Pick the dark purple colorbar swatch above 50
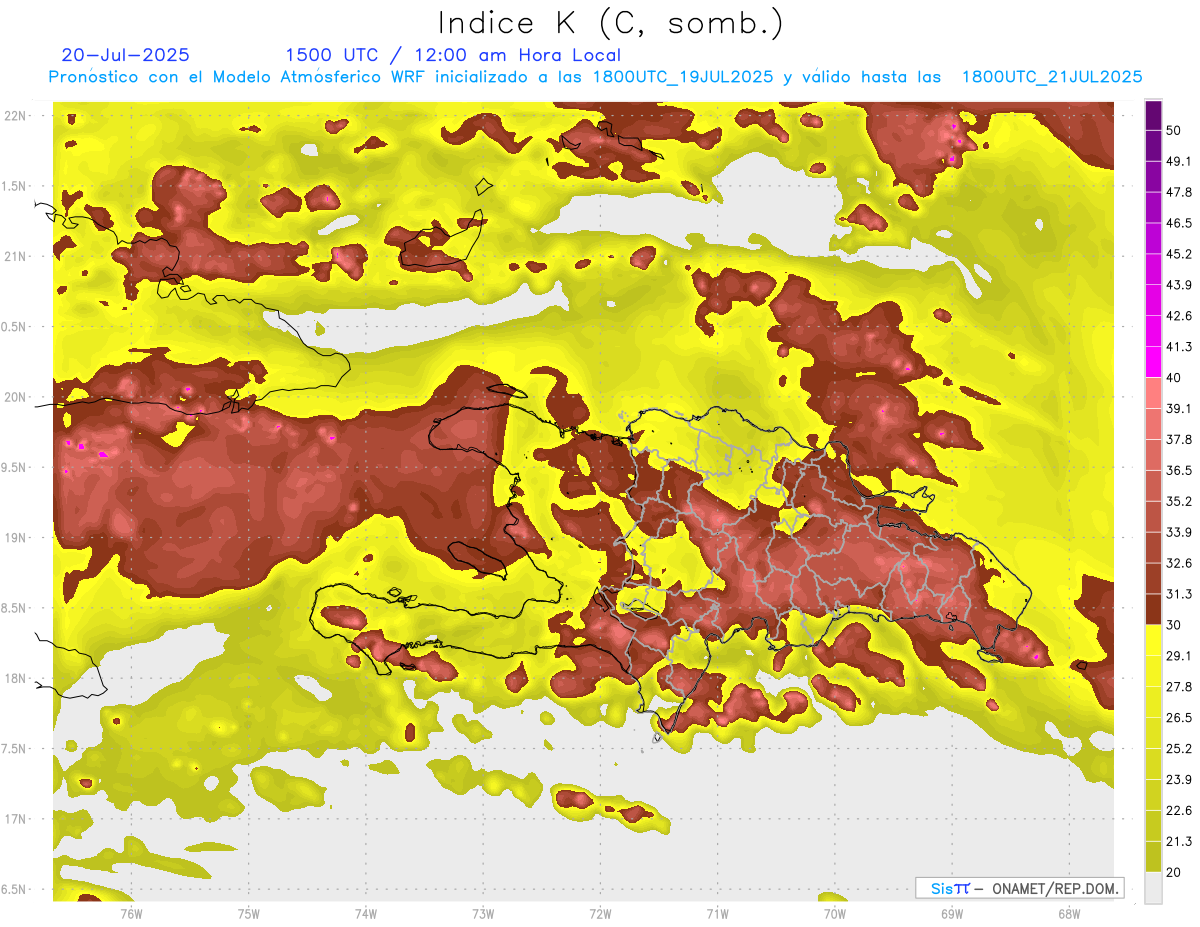Image resolution: width=1200 pixels, height=927 pixels. tap(1153, 115)
